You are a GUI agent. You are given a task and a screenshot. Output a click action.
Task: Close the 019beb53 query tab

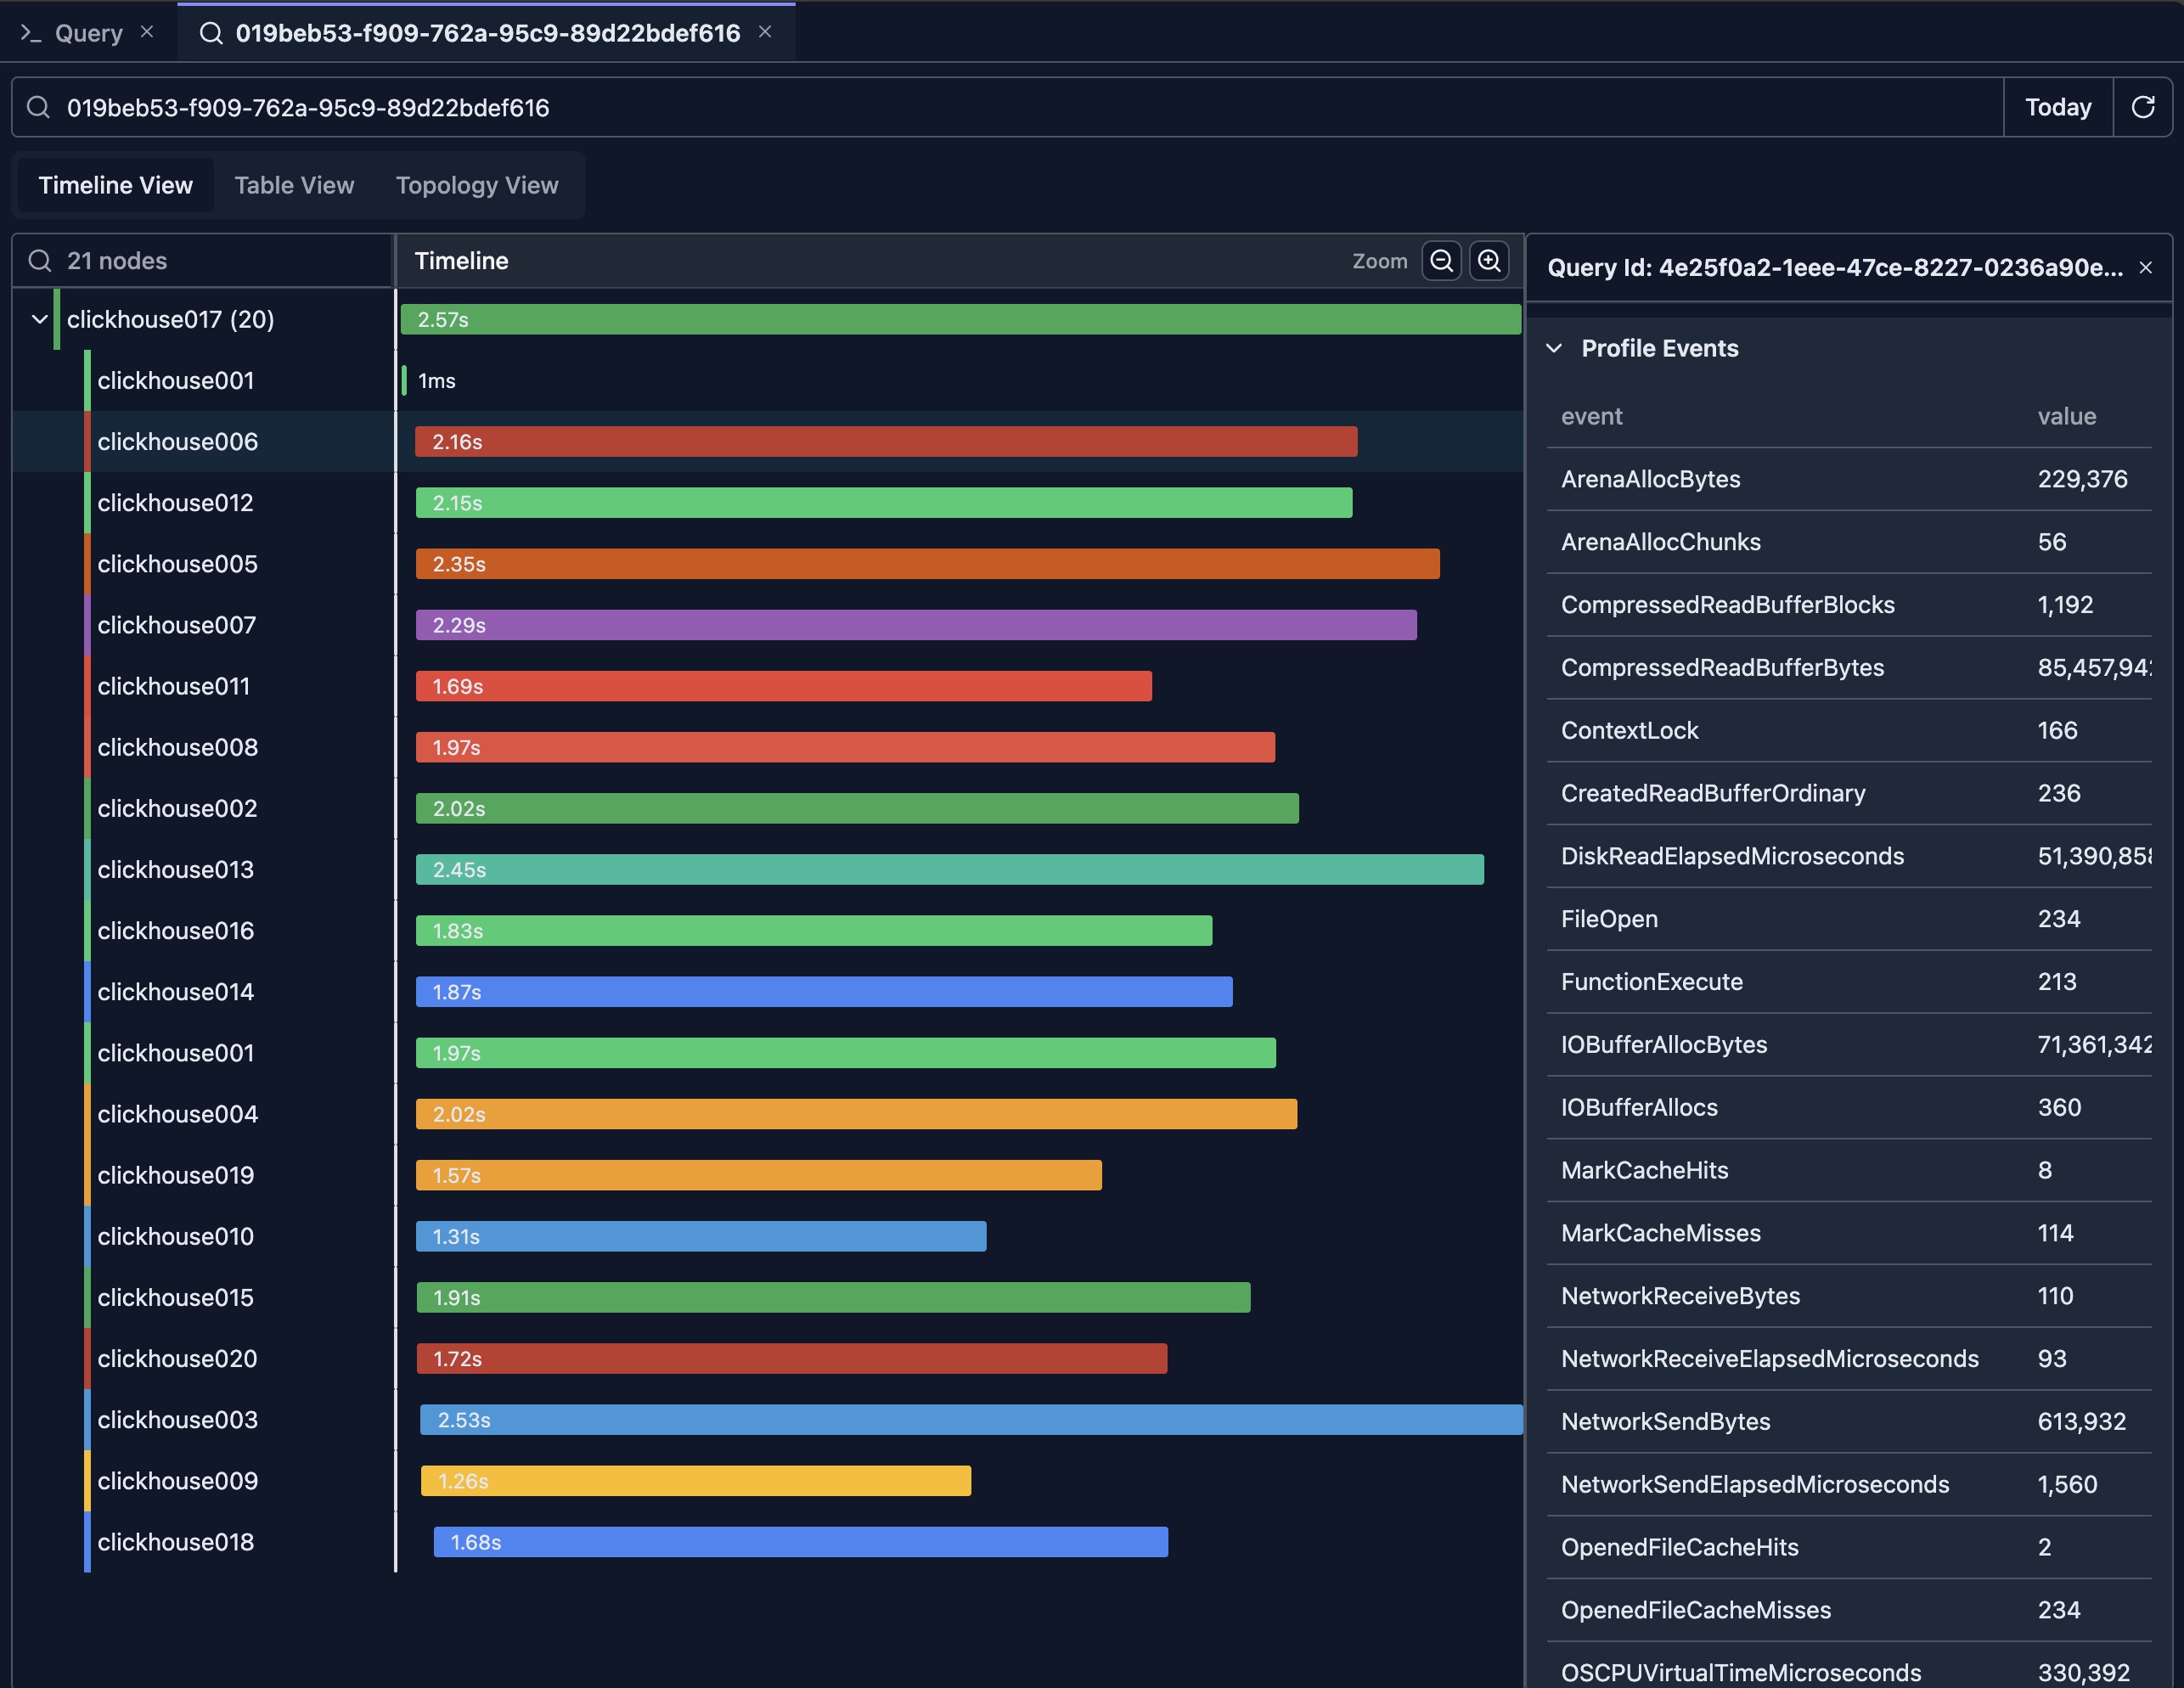(766, 32)
